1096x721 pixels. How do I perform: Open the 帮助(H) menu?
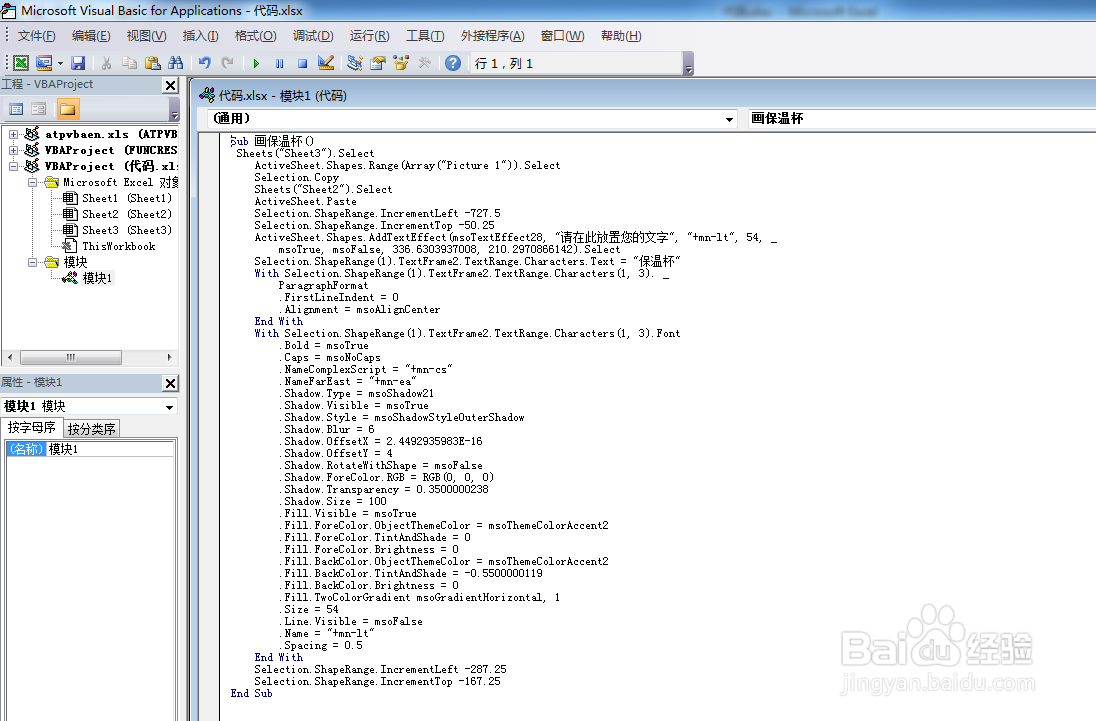pos(621,36)
